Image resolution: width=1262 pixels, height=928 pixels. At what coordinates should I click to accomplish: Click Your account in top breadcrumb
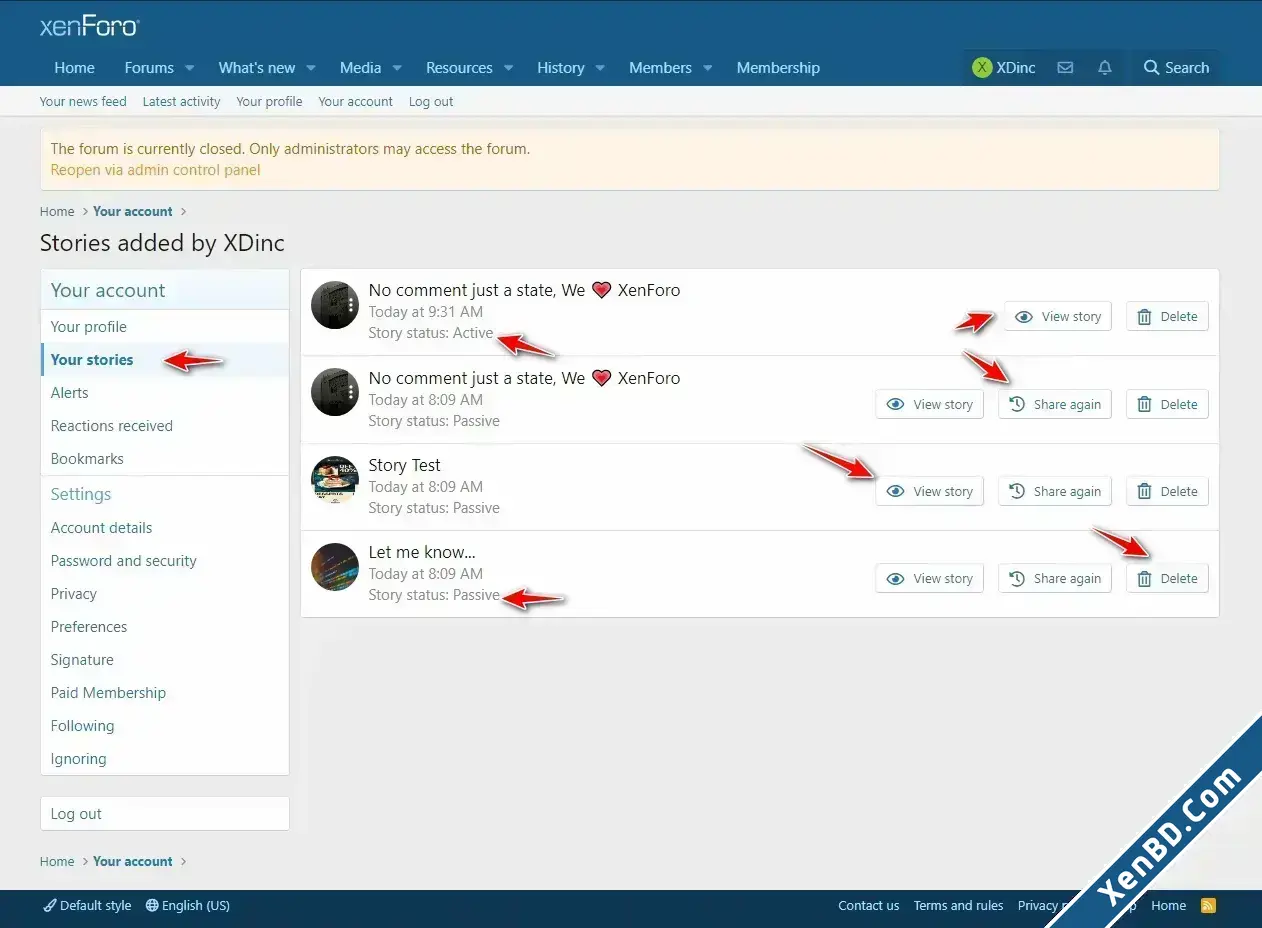point(133,212)
